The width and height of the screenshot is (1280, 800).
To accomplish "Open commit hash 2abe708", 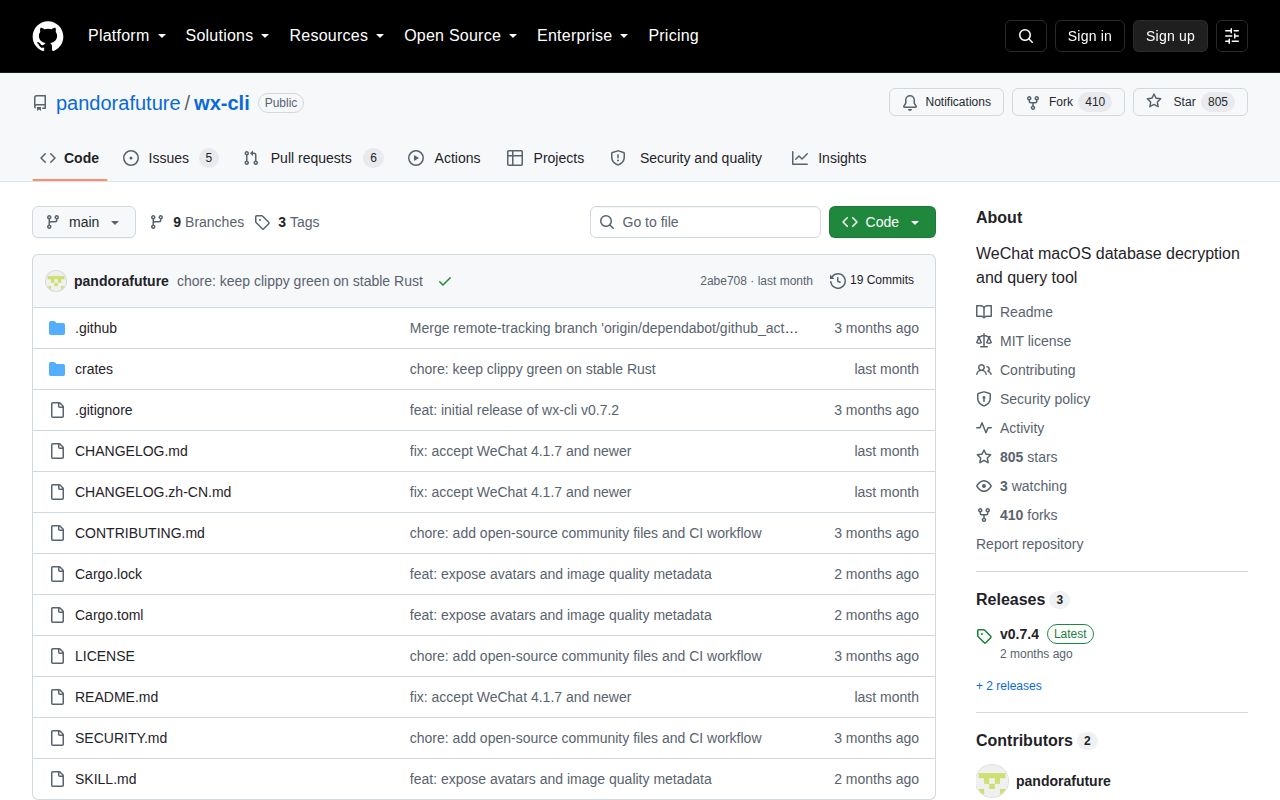I will (x=723, y=281).
